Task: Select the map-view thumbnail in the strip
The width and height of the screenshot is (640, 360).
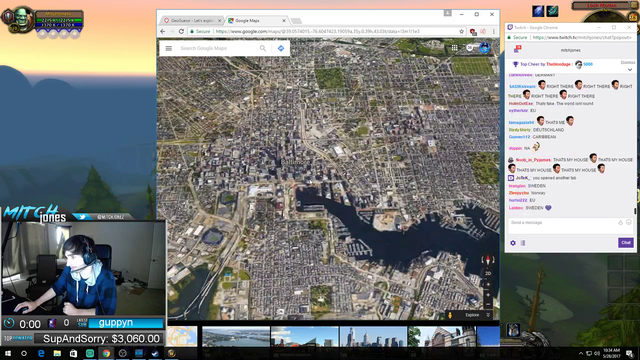Action: point(182,336)
